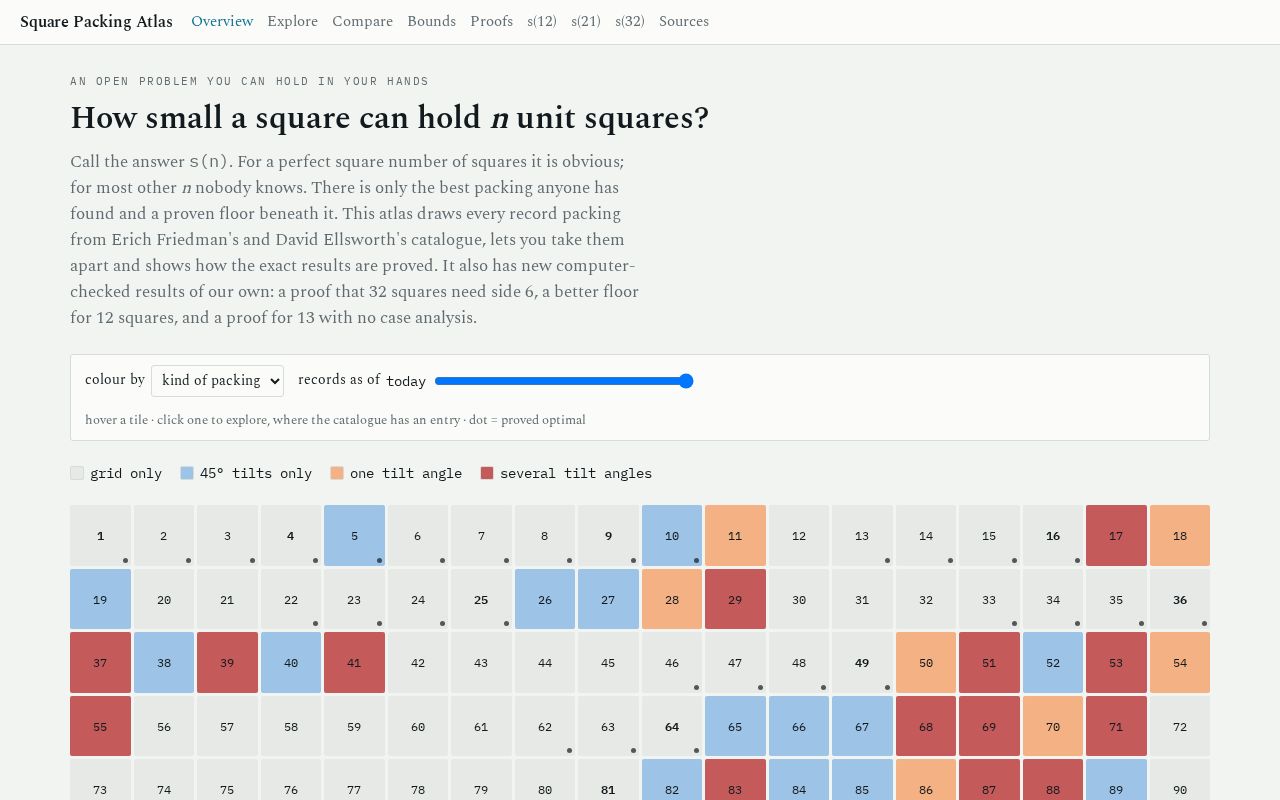Open tile 65 in the grid
Image resolution: width=1280 pixels, height=800 pixels.
click(x=735, y=727)
